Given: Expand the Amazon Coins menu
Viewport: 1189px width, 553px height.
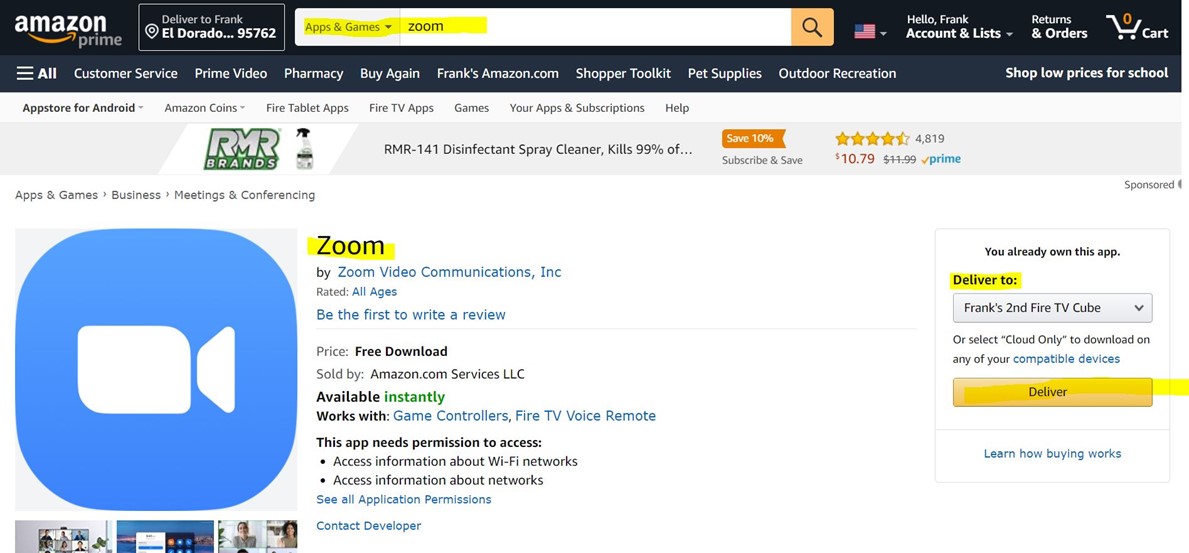Looking at the screenshot, I should [204, 108].
